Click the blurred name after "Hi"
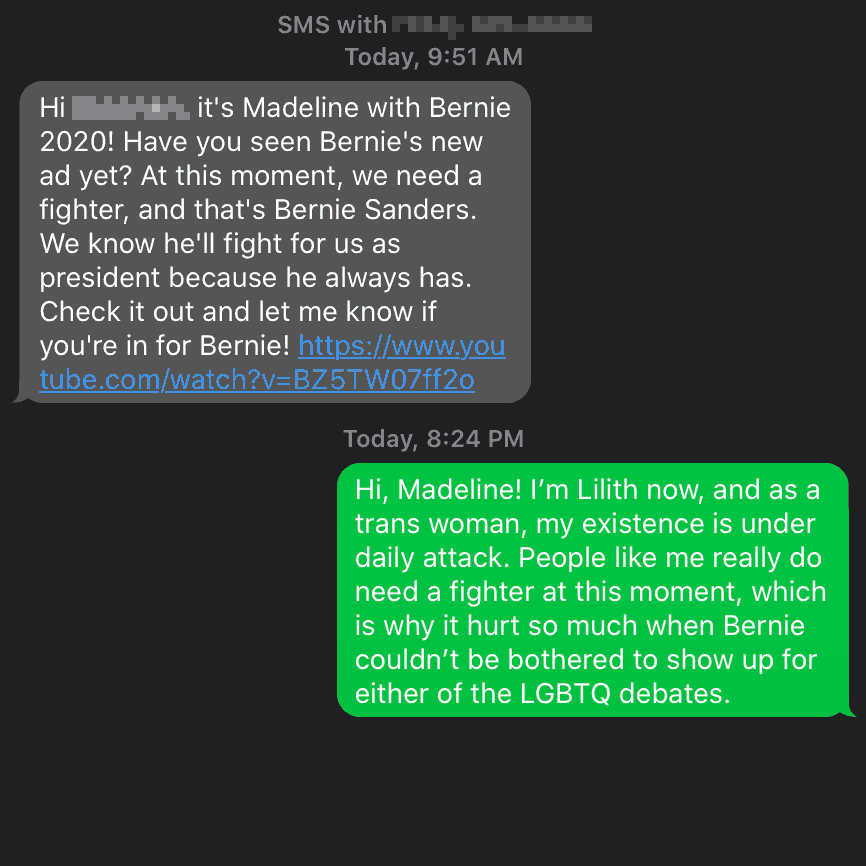This screenshot has width=866, height=866. click(x=130, y=106)
